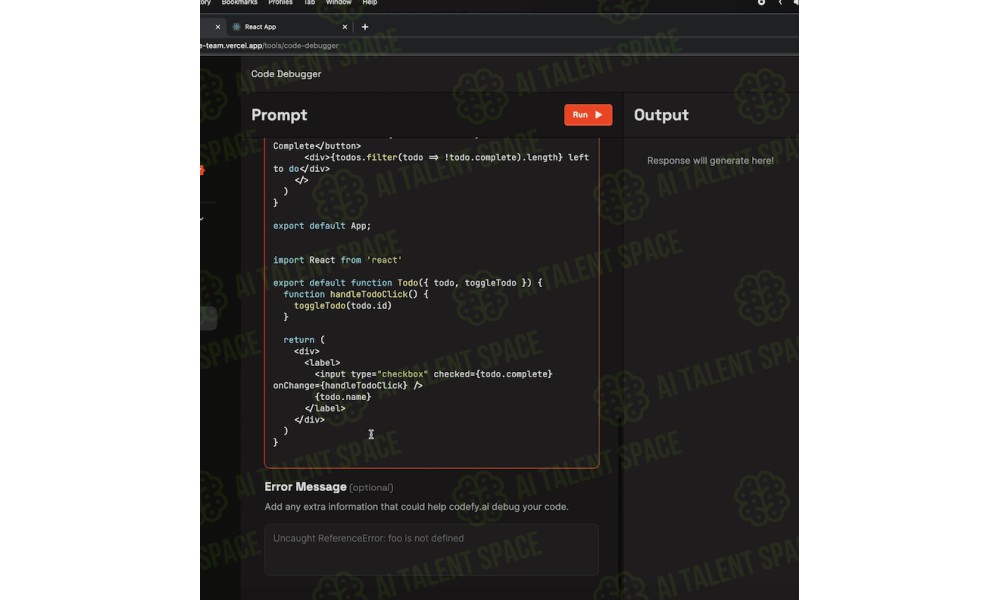Click the Error Message input field
This screenshot has height=600, width=1000.
tap(432, 549)
